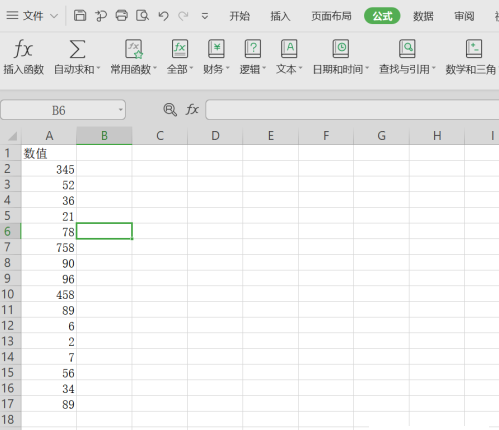The image size is (499, 430).
Task: Select column F header
Action: [326, 136]
